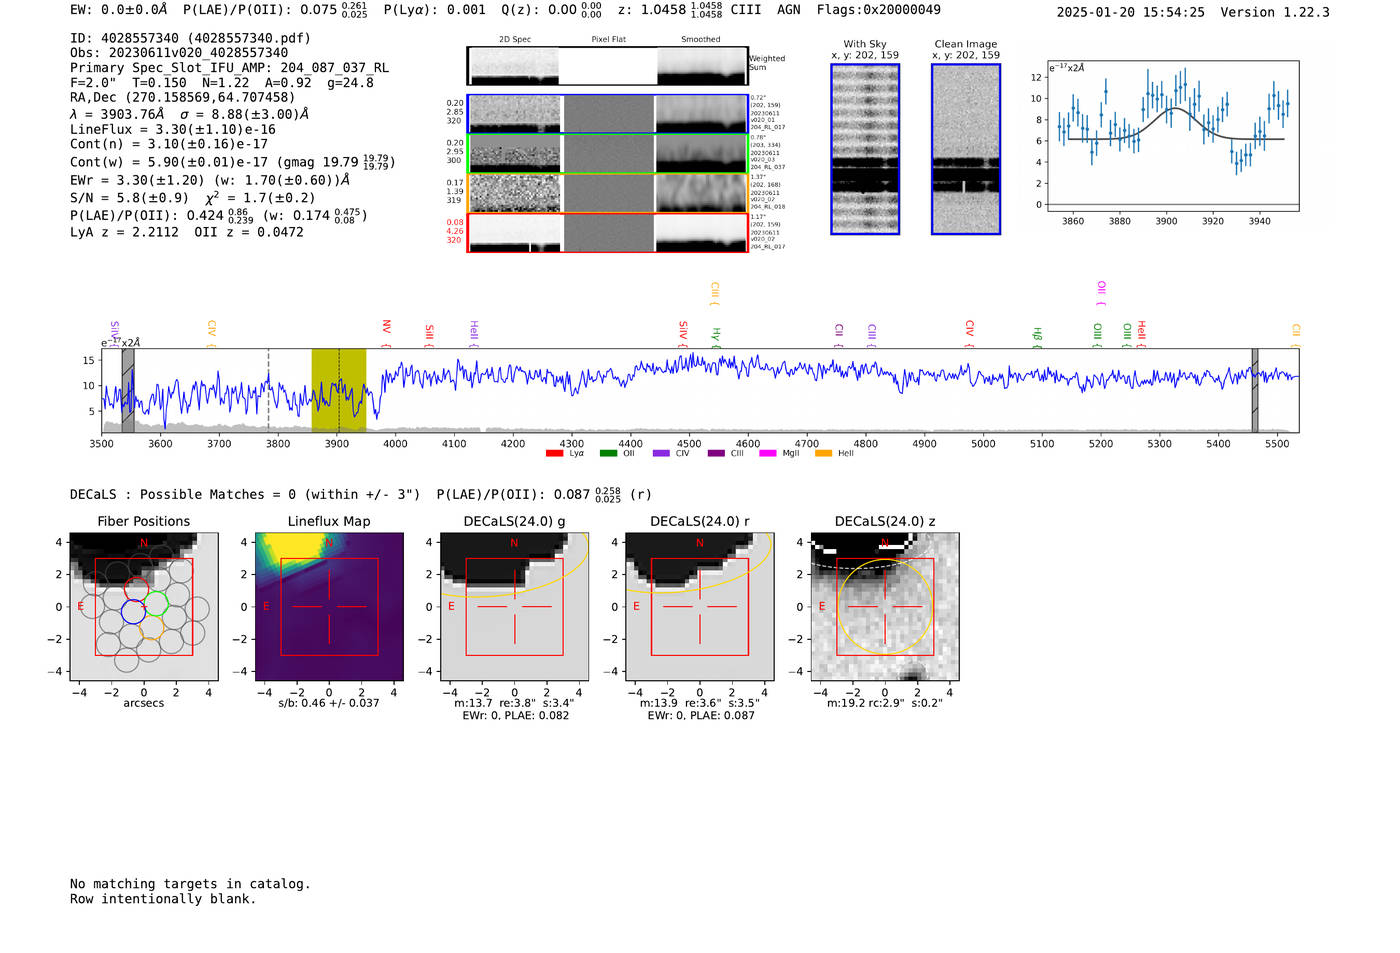Open the DECaLS(24.0) z image
The image size is (1400, 953).
tap(885, 607)
